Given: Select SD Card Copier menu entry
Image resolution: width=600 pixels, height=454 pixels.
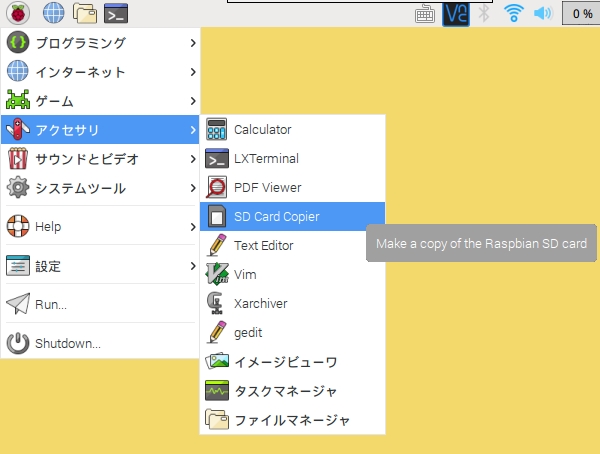Looking at the screenshot, I should (x=276, y=216).
